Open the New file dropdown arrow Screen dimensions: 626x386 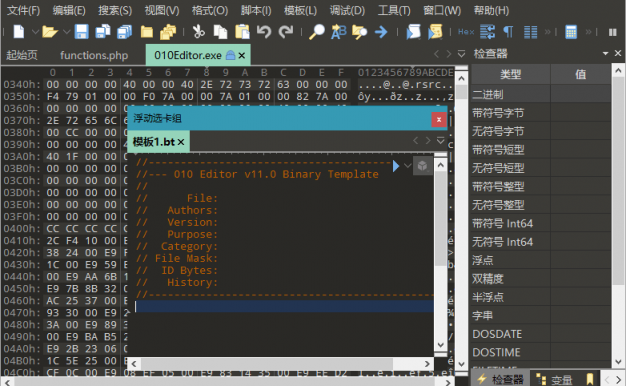(35, 32)
